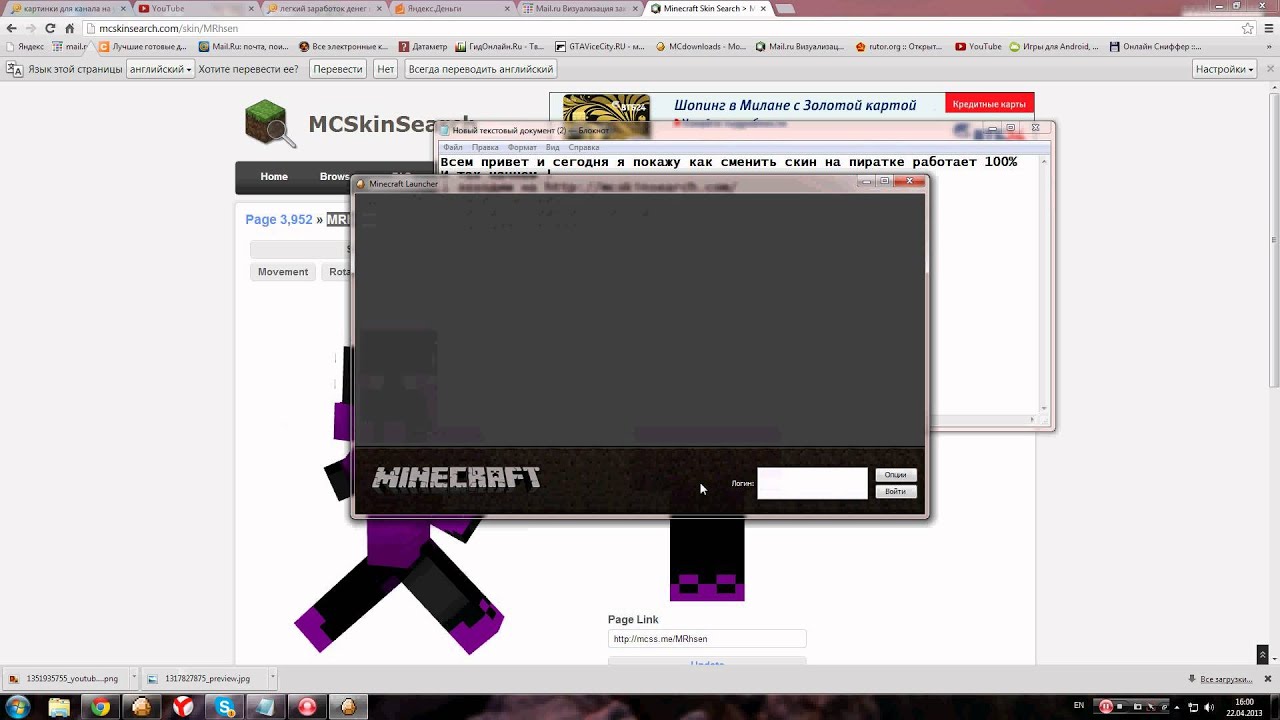
Task: Open Вид menu in Notepad
Action: point(552,147)
